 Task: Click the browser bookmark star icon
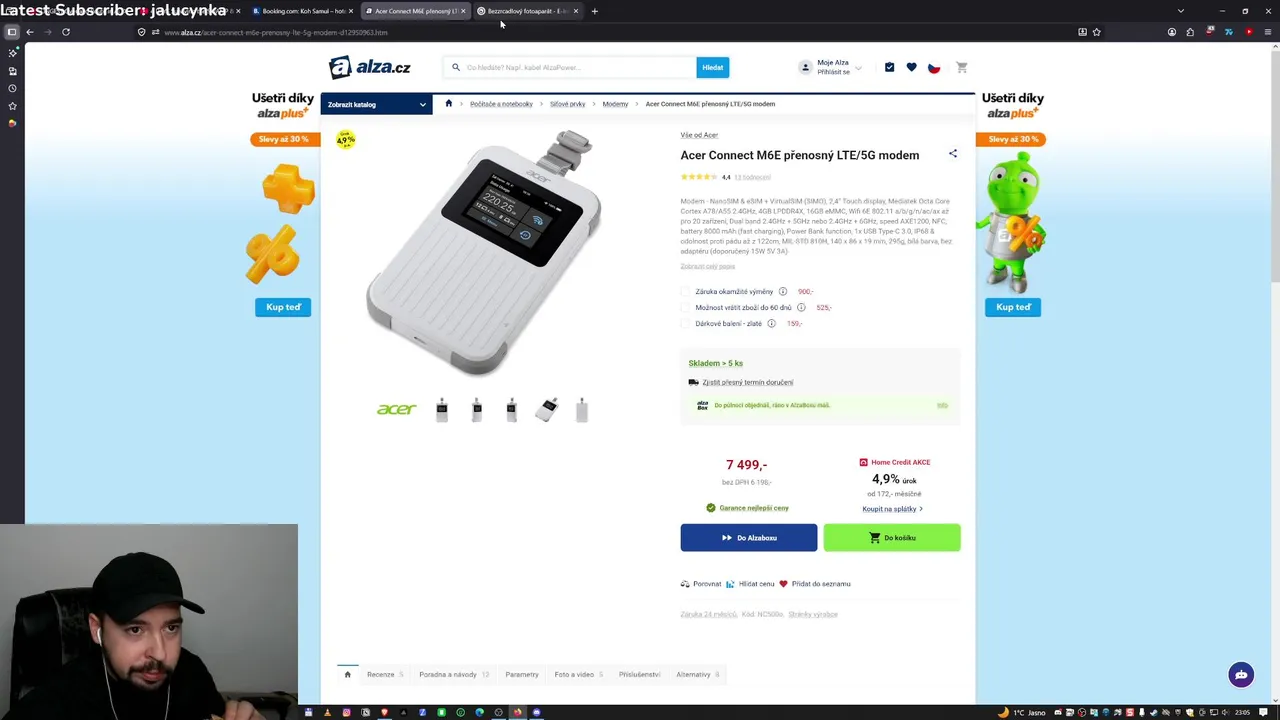pos(1097,32)
